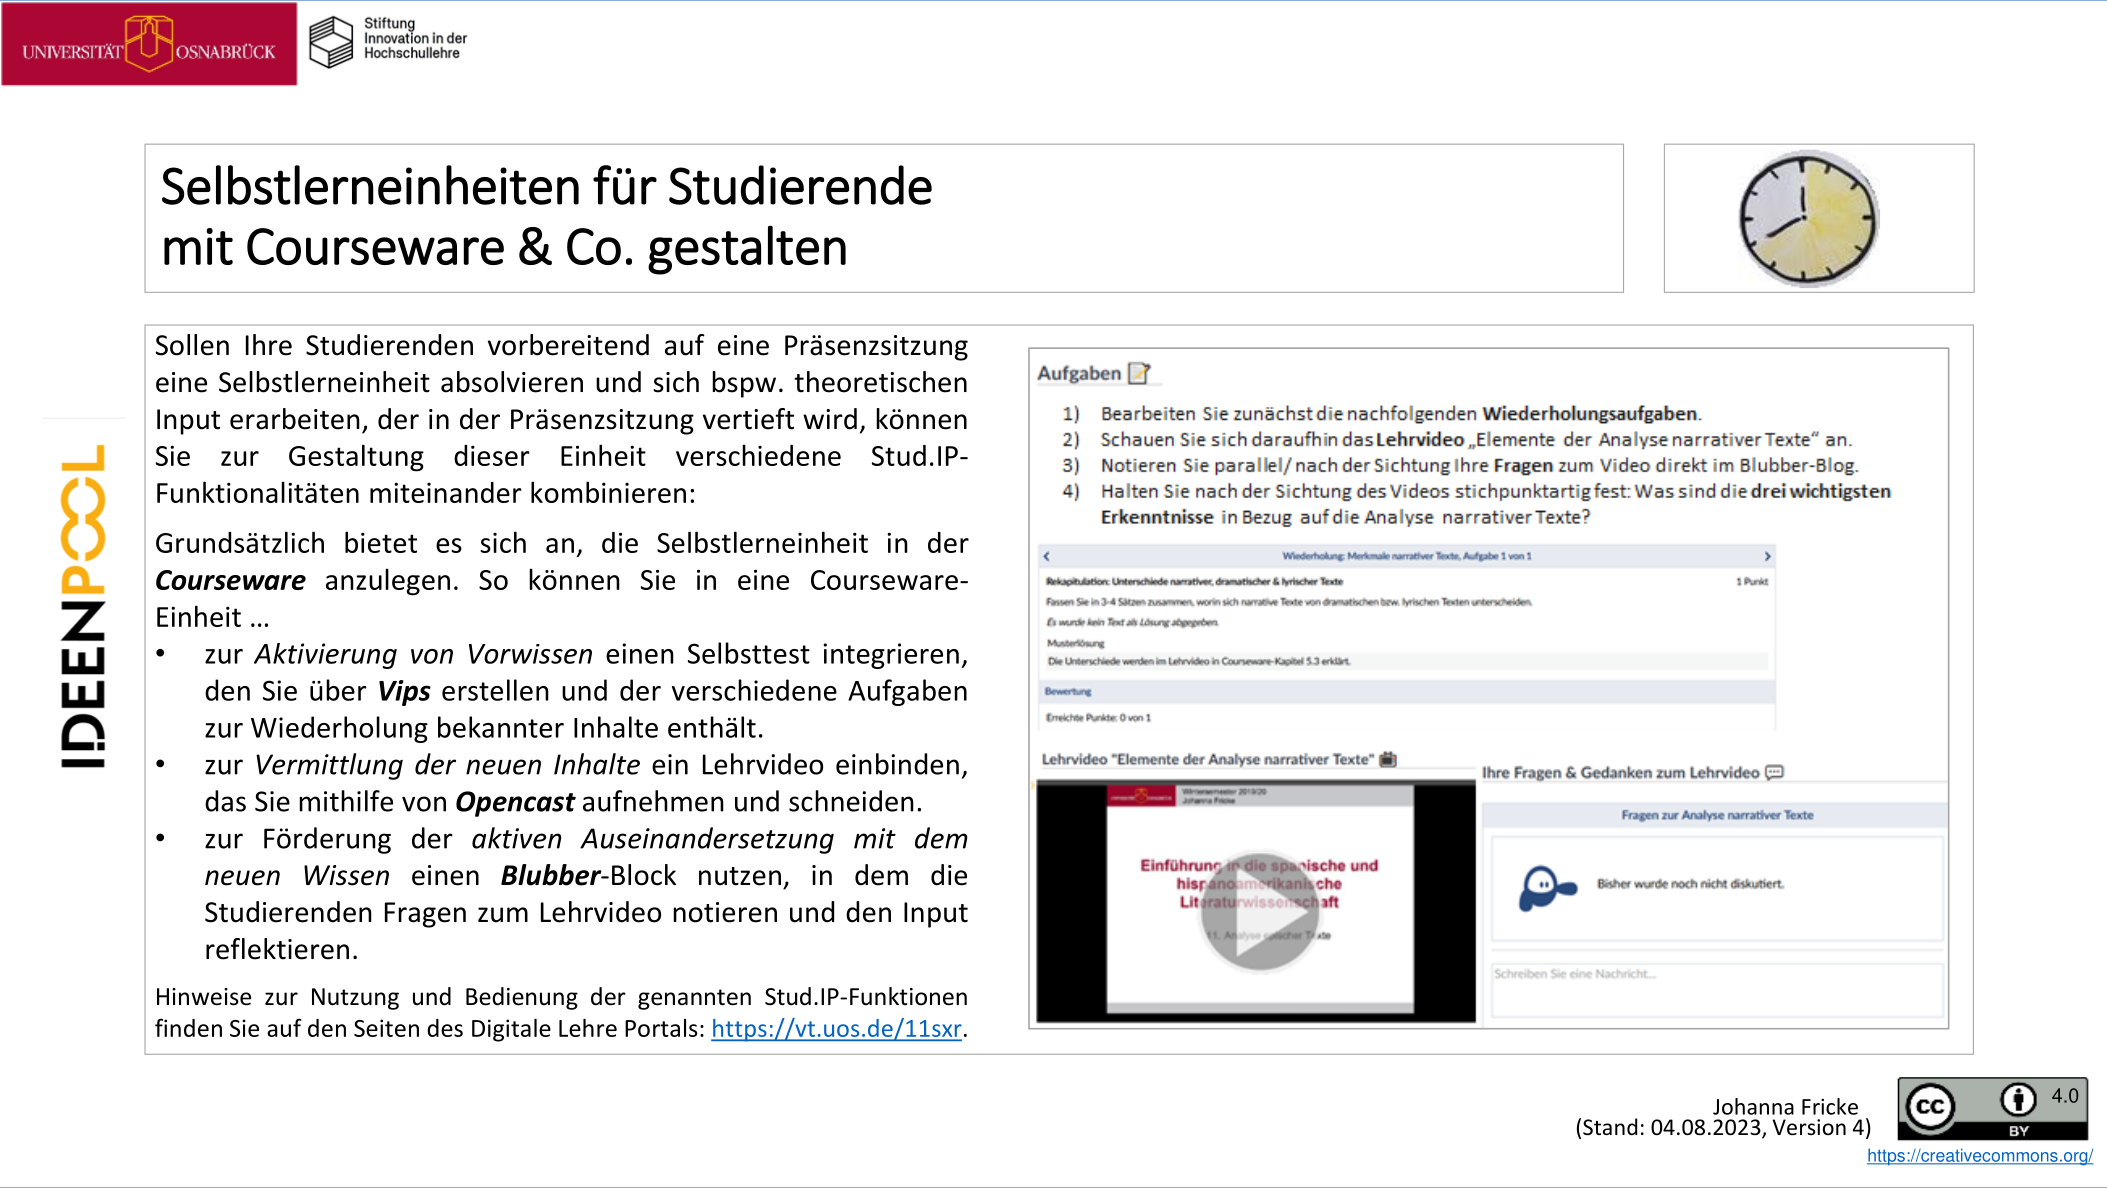Click task 1 'Bearbeiten Sie zunächst' line

(x=1400, y=413)
